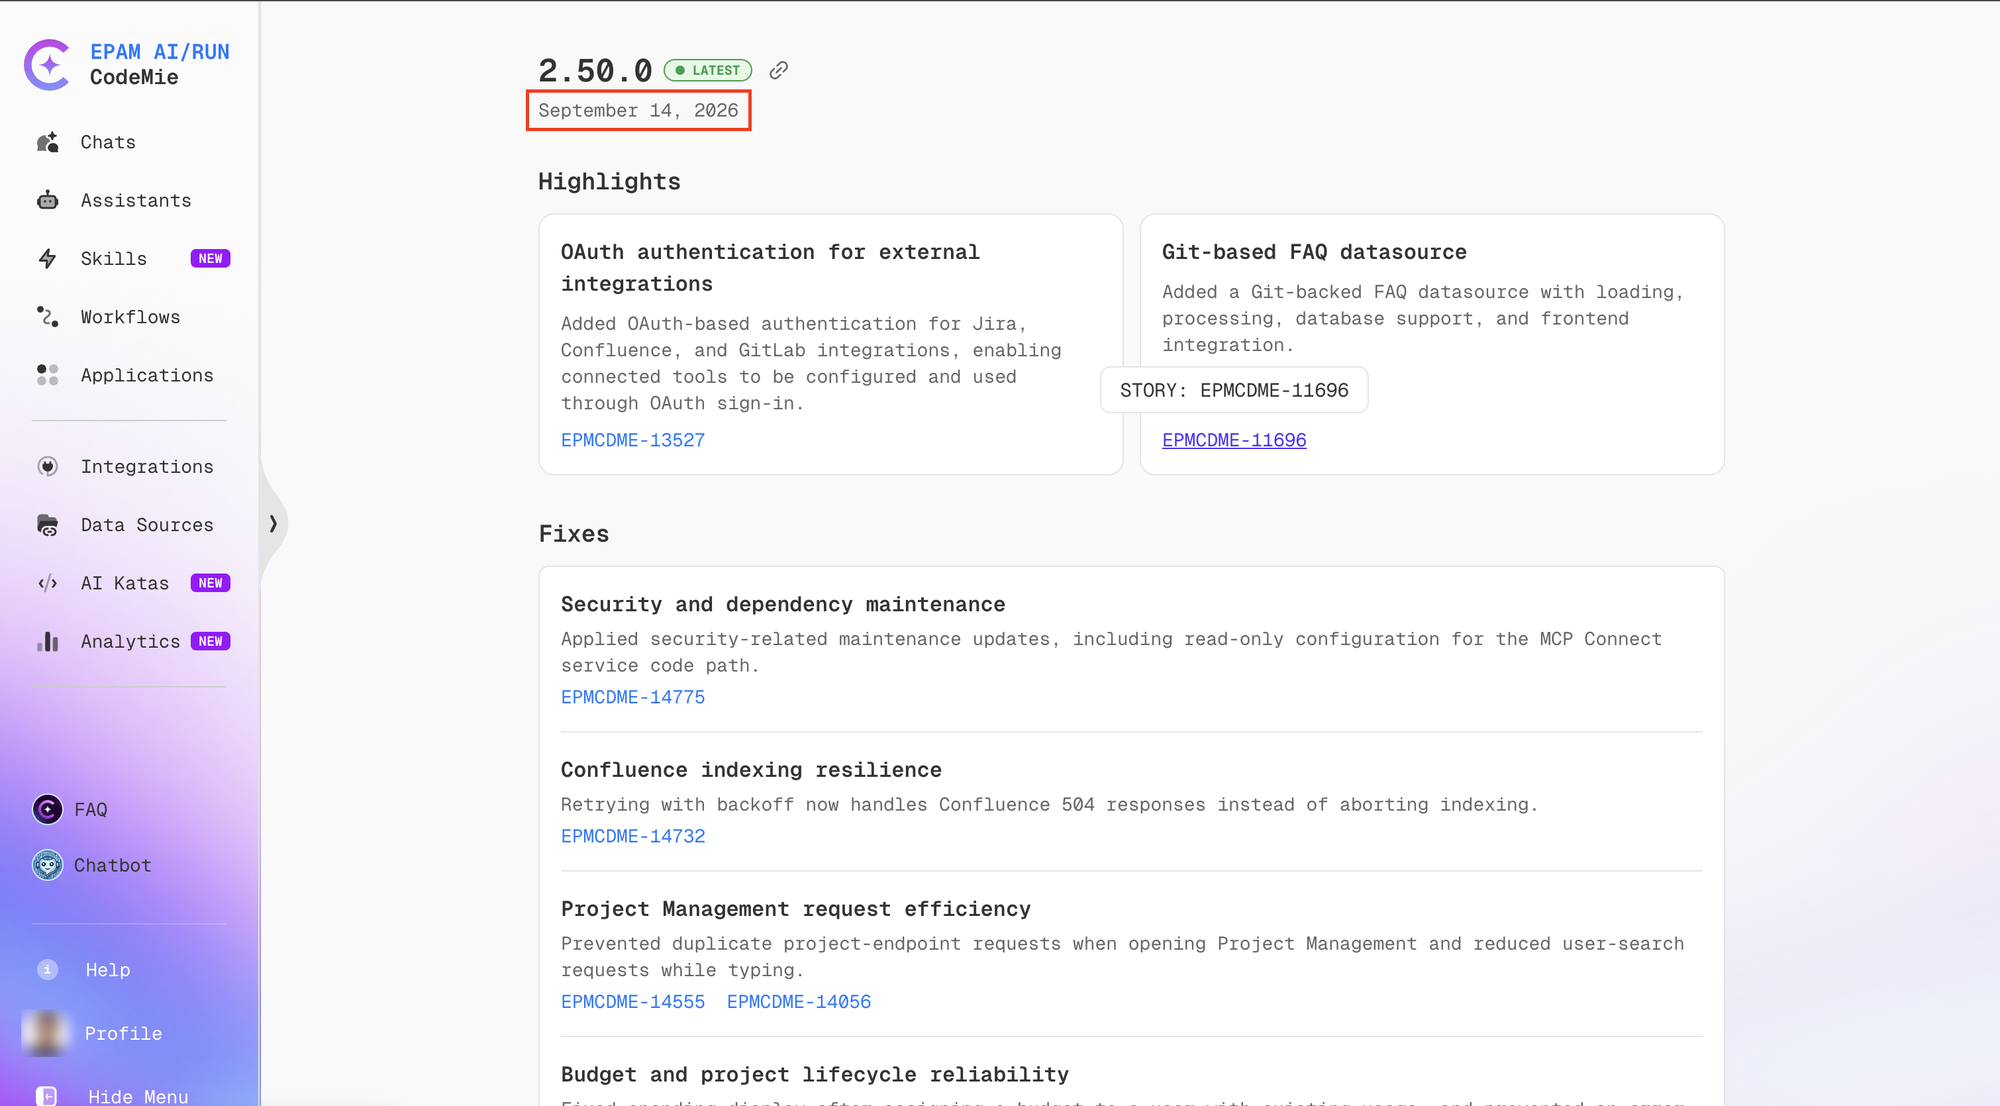
Task: Open ticket link EPMCDME-14732
Action: (x=633, y=836)
